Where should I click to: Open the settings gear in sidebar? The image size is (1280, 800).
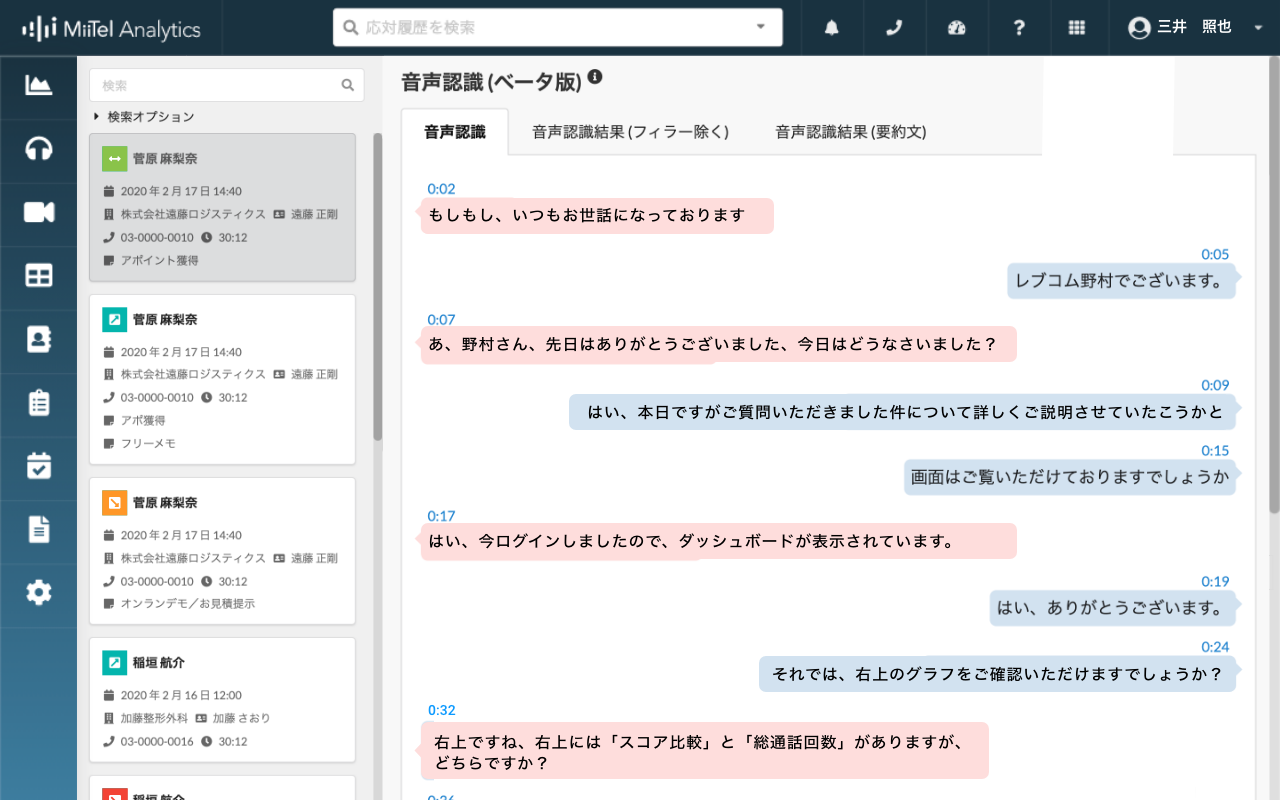pyautogui.click(x=38, y=592)
